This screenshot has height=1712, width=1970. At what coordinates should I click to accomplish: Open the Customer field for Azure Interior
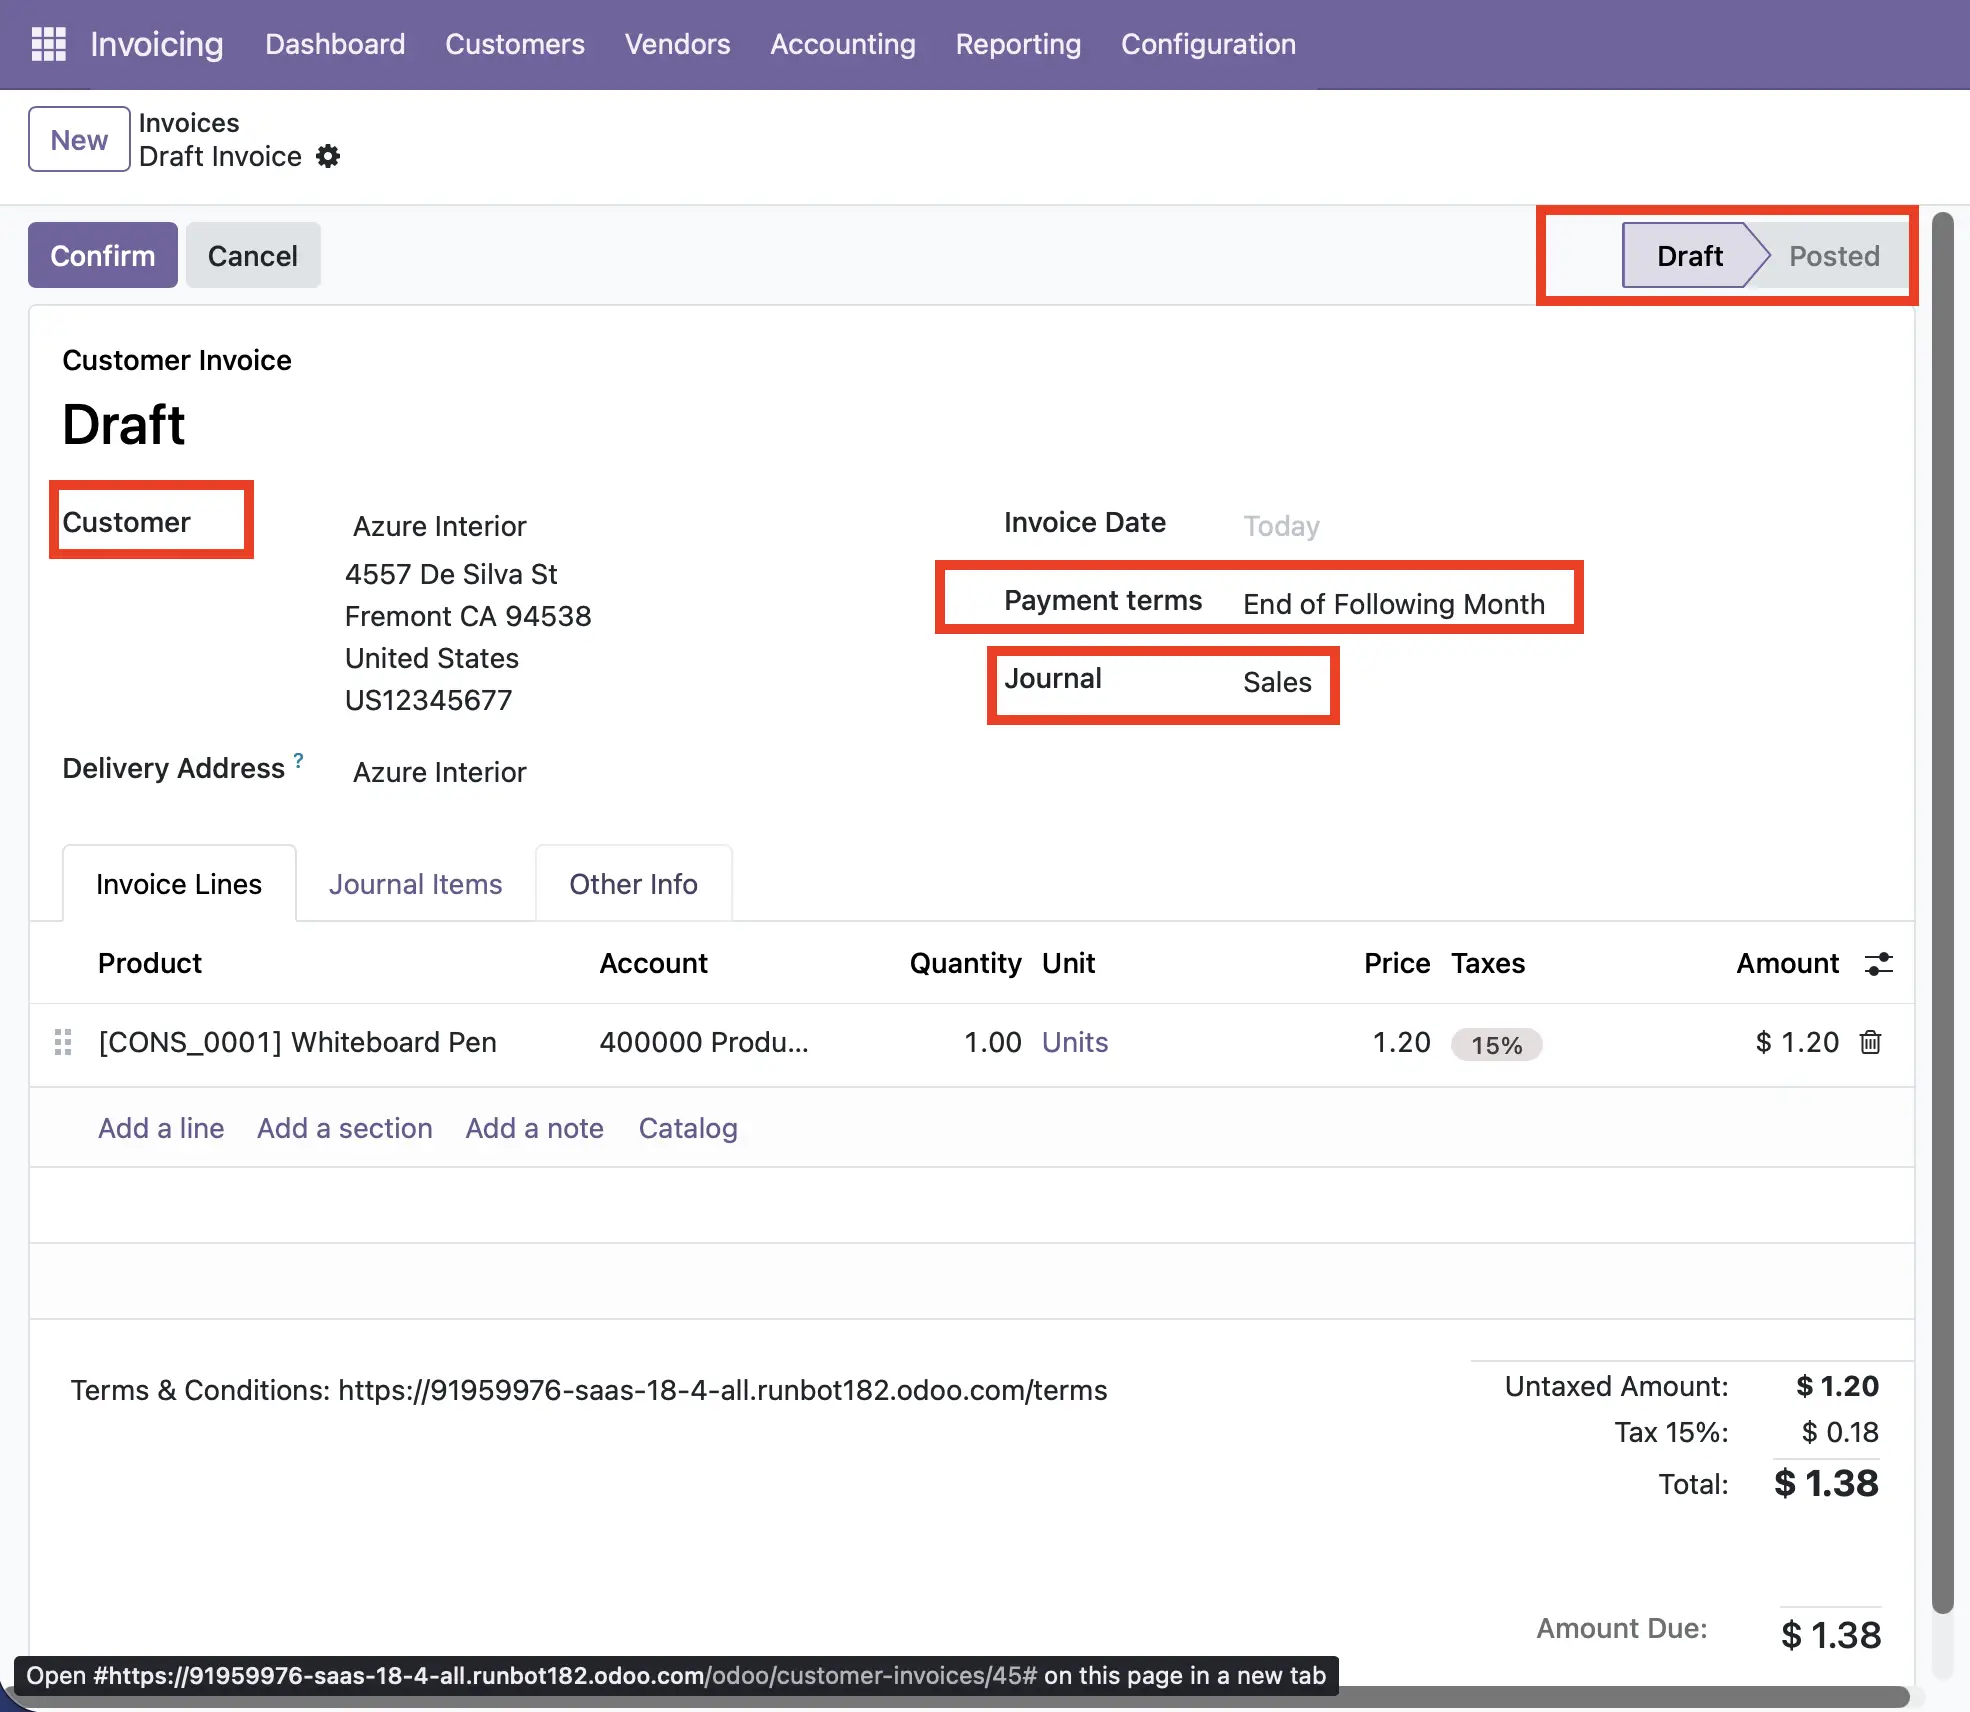pyautogui.click(x=439, y=526)
